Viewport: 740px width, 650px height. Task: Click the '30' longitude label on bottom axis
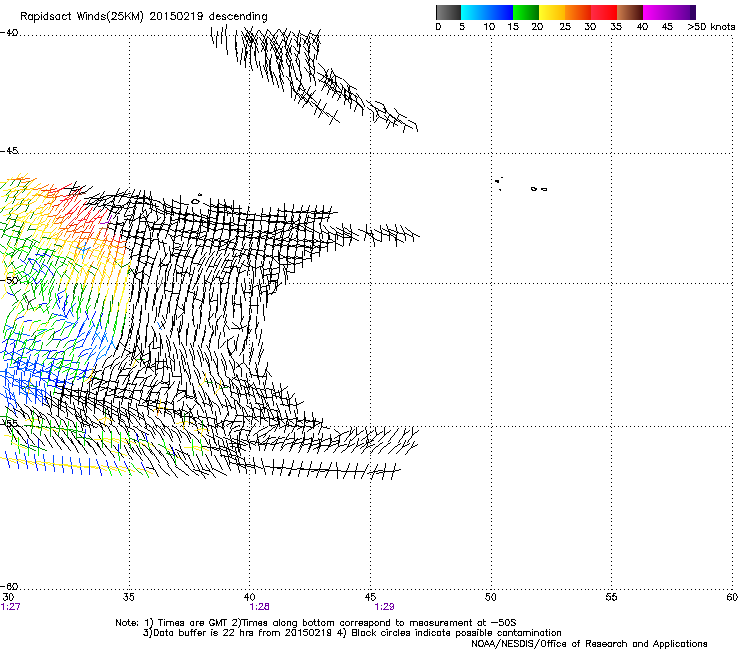tap(8, 597)
